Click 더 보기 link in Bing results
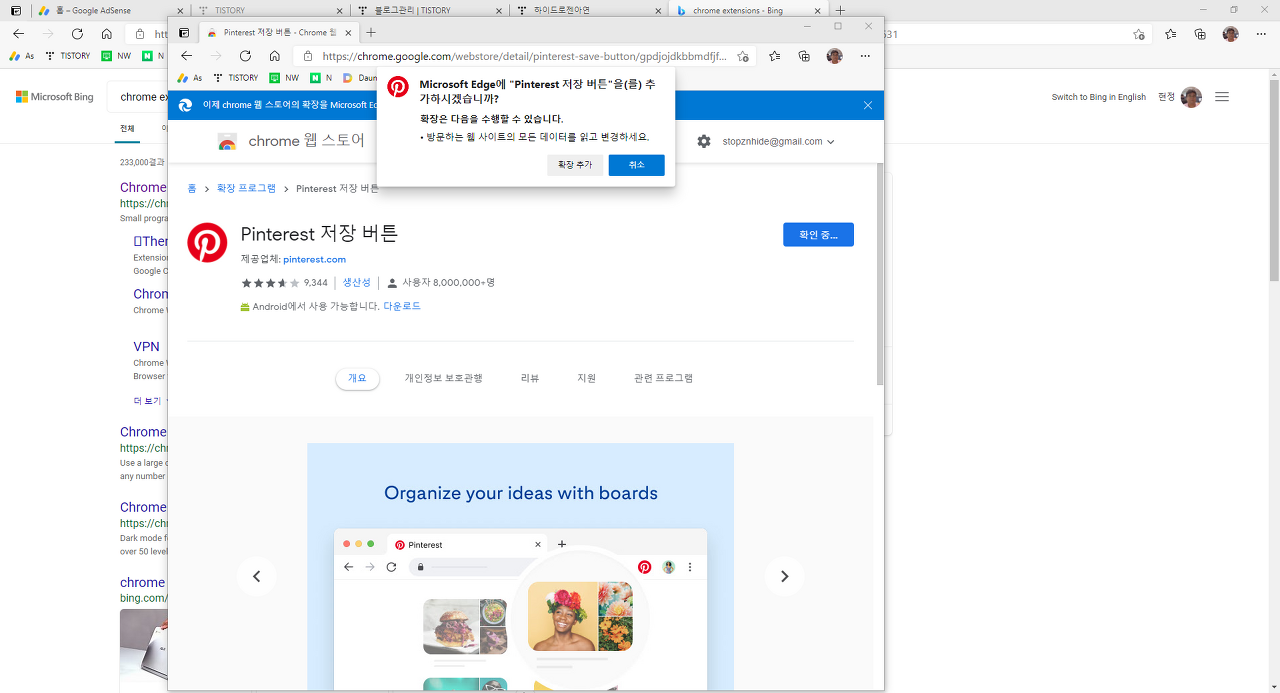The width and height of the screenshot is (1280, 693). 147,401
